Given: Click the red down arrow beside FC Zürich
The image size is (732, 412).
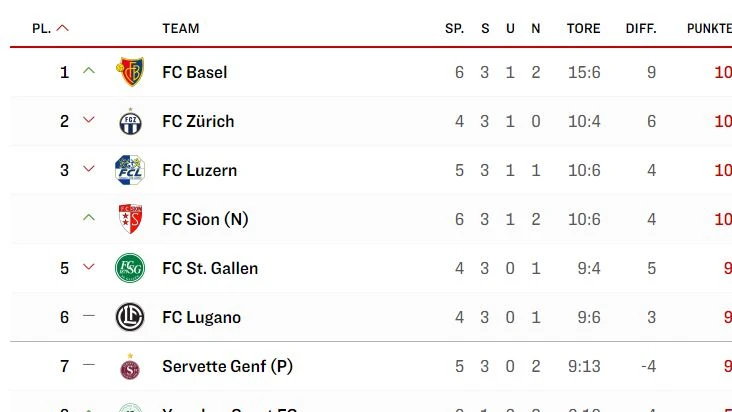Looking at the screenshot, I should point(88,121).
